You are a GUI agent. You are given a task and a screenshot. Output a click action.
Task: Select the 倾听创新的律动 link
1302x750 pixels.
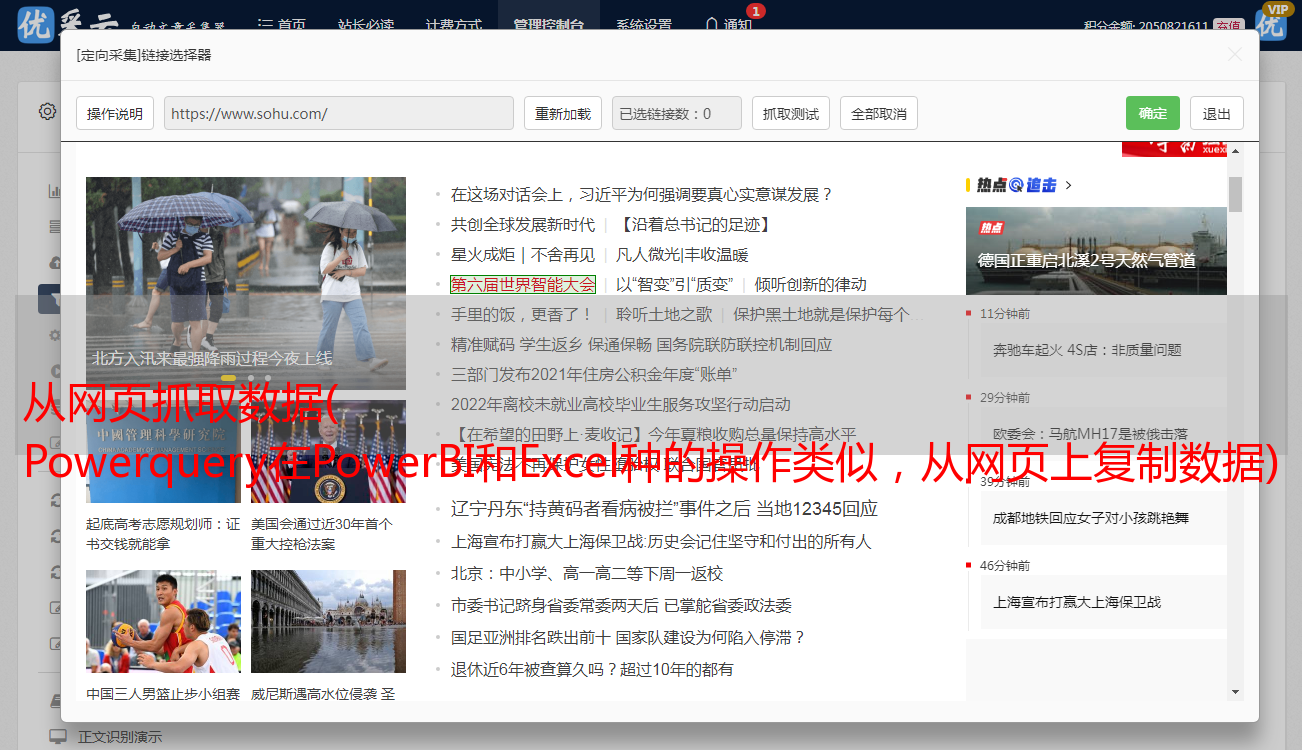(x=811, y=284)
